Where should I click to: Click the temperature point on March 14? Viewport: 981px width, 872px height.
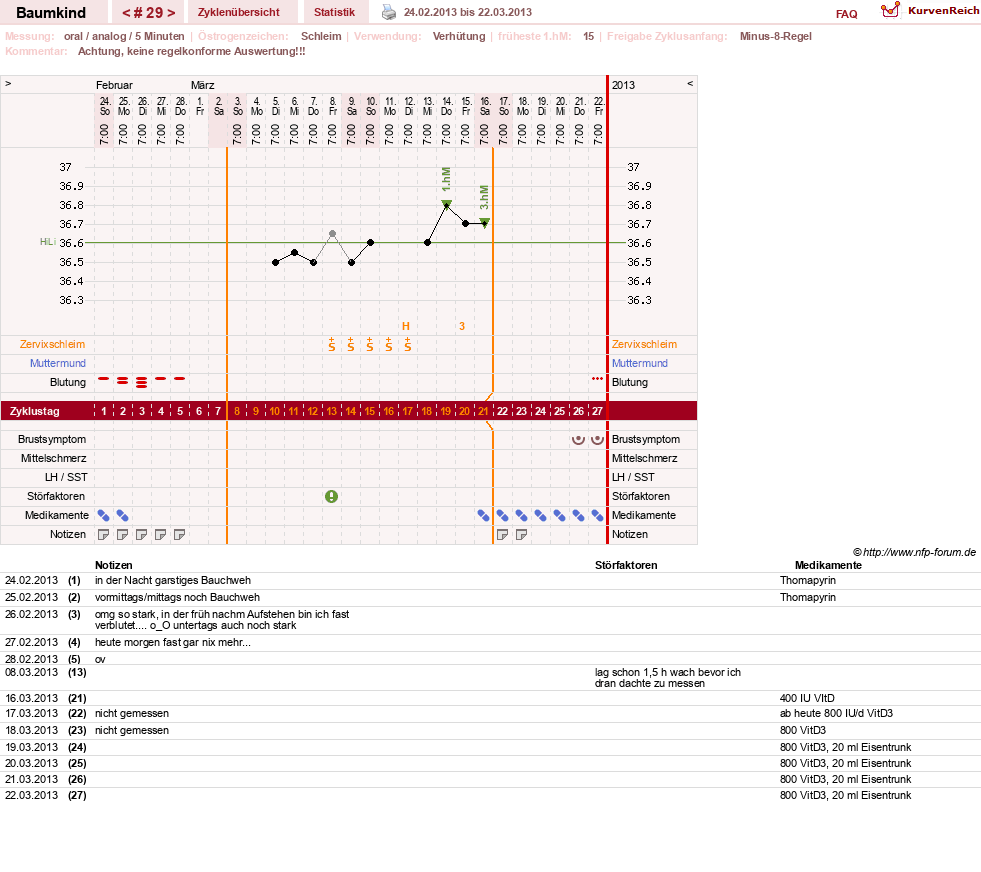point(447,205)
